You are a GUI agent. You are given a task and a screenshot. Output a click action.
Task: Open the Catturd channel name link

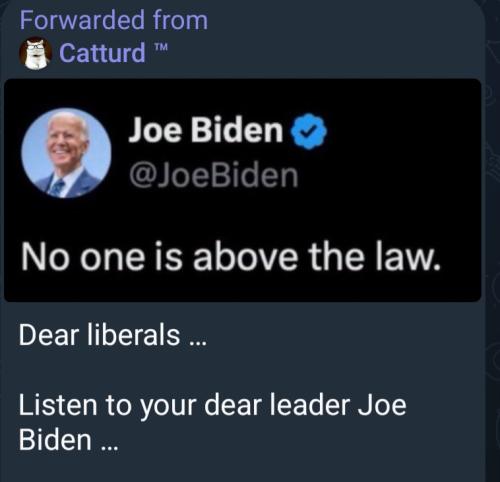(102, 53)
